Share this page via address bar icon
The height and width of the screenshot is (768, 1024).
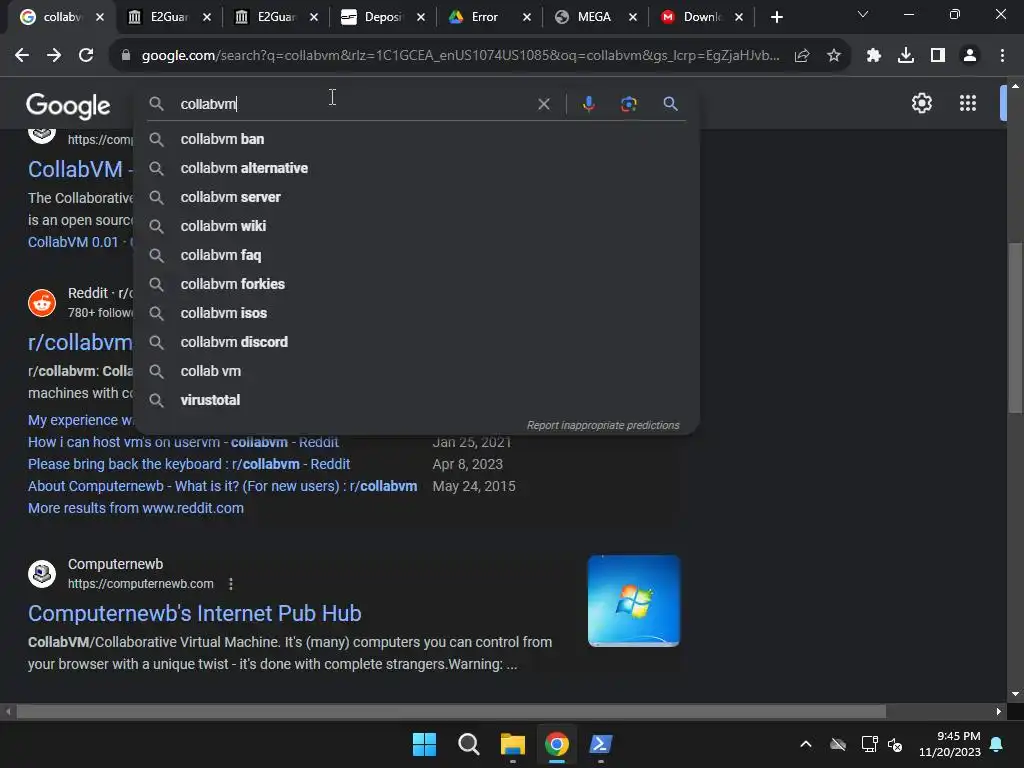[802, 56]
